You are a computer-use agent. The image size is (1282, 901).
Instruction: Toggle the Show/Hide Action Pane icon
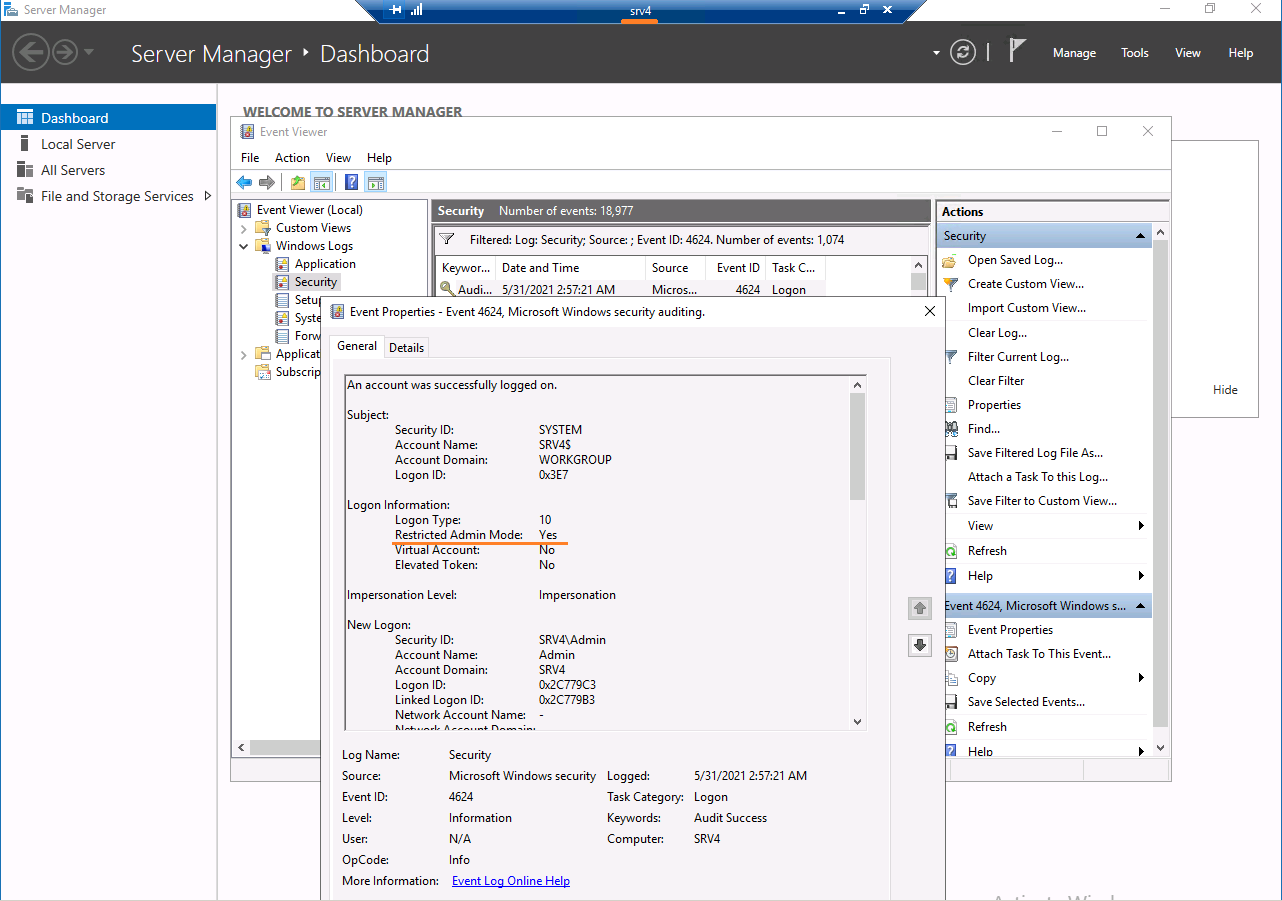pos(376,182)
